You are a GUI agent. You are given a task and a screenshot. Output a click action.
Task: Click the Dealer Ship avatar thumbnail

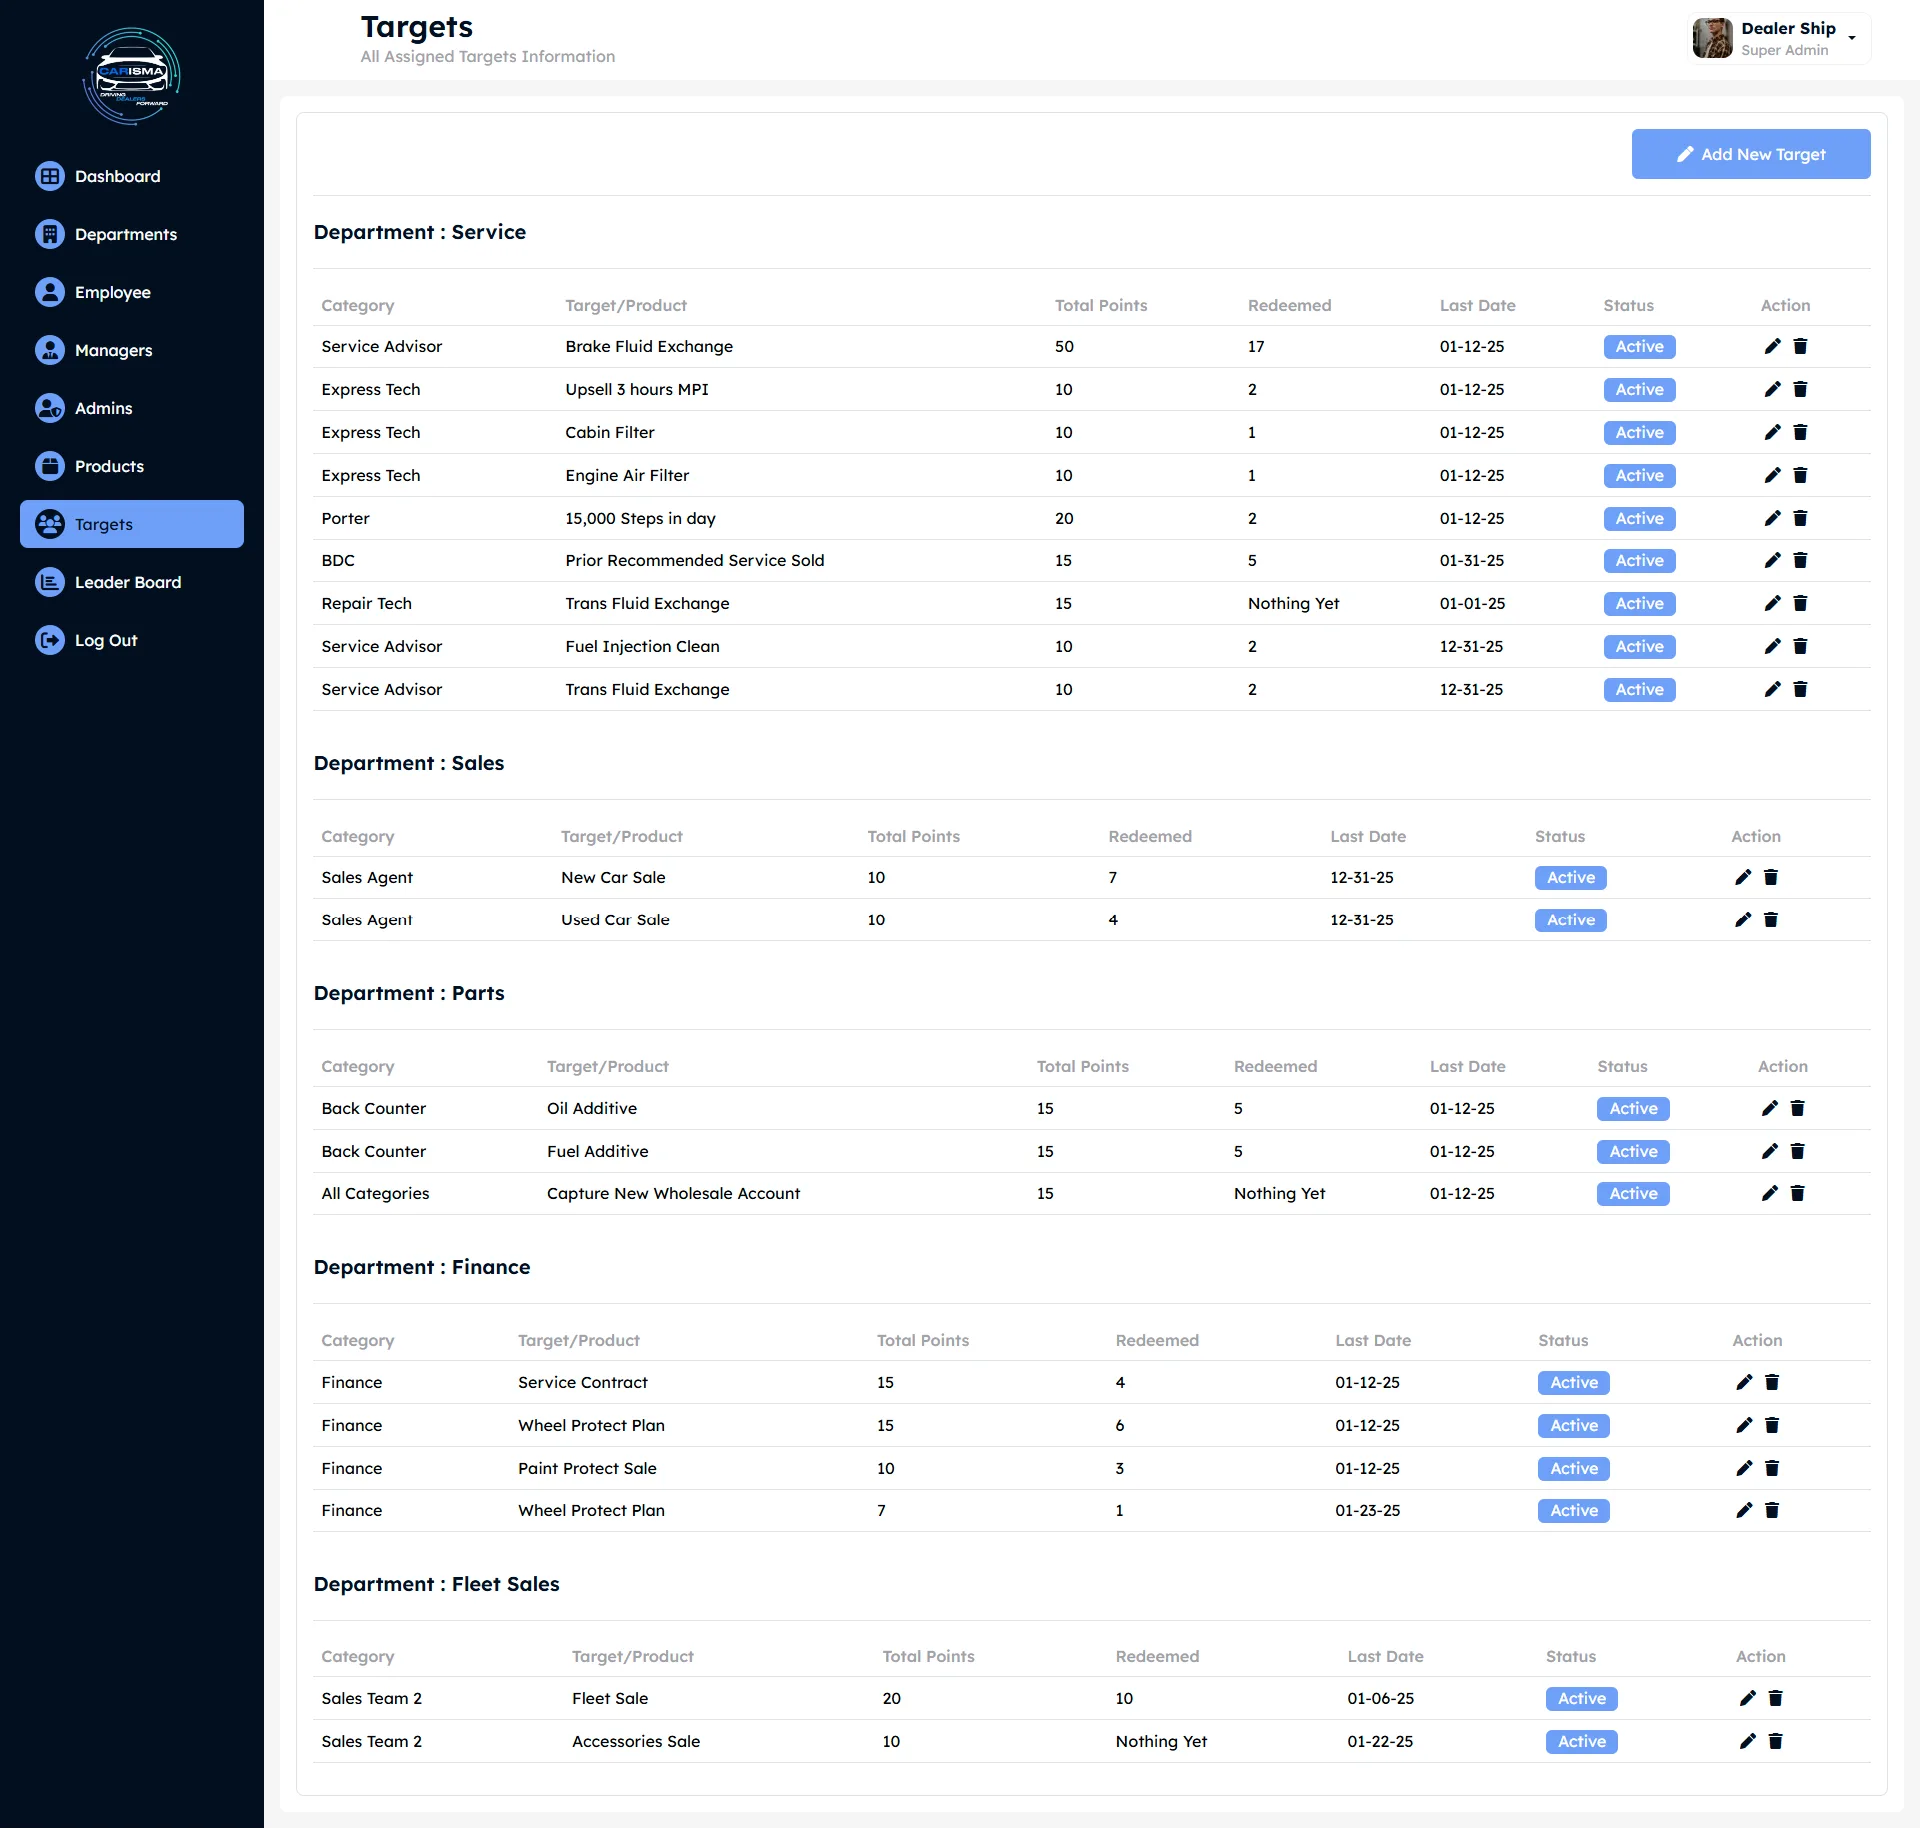point(1712,38)
